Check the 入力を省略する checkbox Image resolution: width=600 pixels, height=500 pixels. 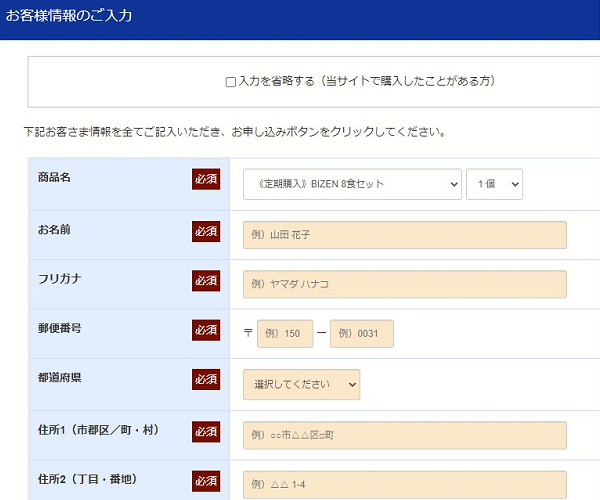tap(231, 82)
